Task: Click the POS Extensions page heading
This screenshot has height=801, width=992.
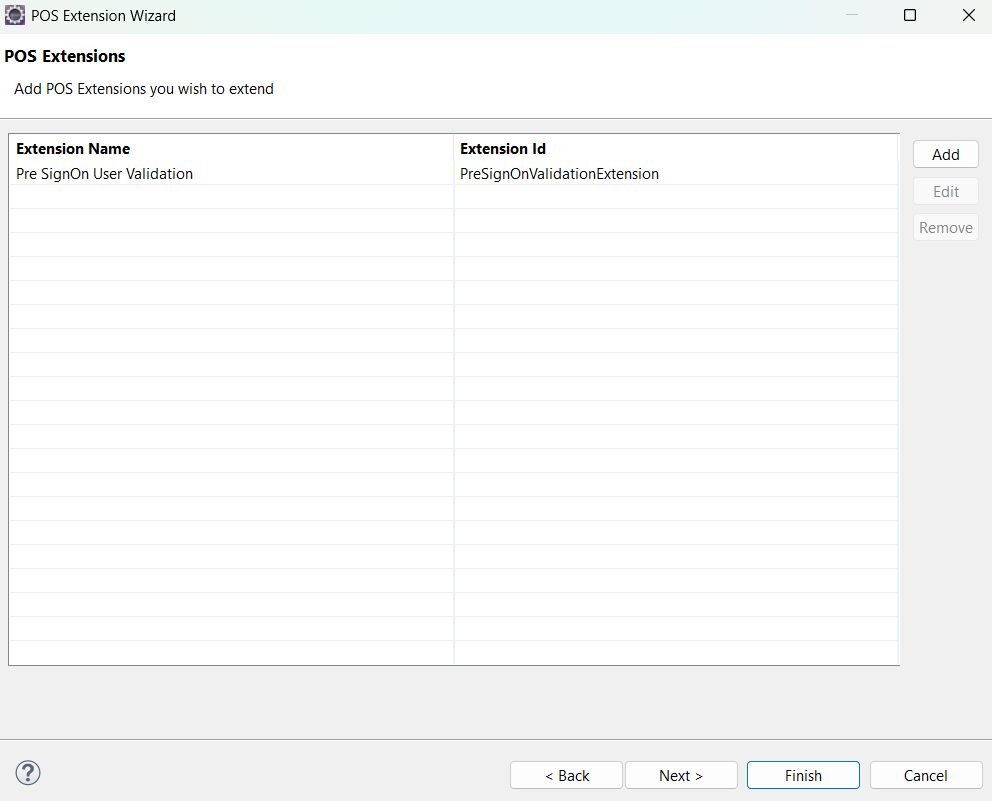Action: 65,56
